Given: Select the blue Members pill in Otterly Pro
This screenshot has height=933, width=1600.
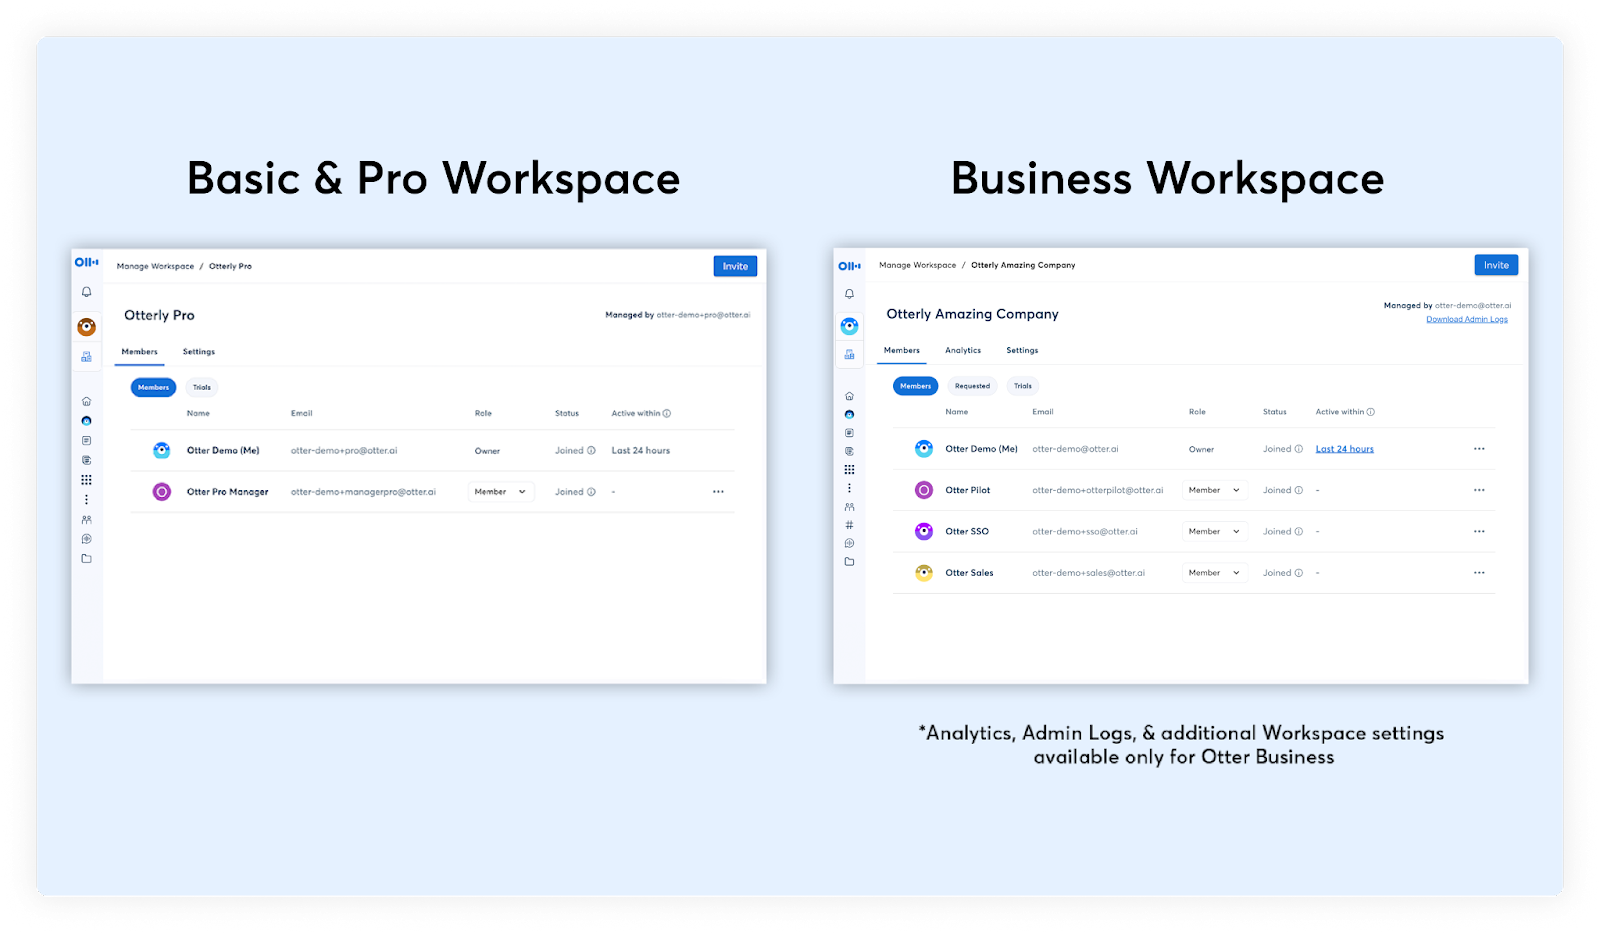Looking at the screenshot, I should pos(153,387).
